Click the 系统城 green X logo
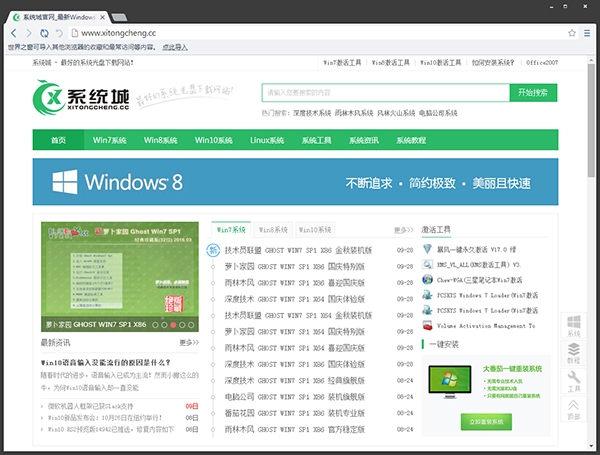Viewport: 600px width, 455px height. (x=47, y=98)
